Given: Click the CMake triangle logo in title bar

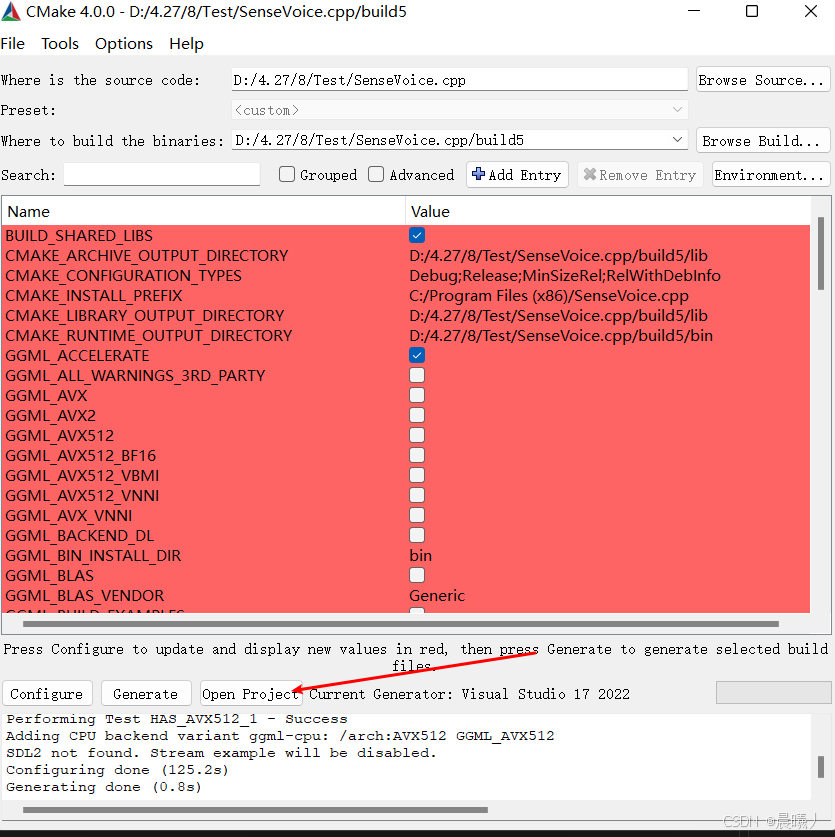Looking at the screenshot, I should [x=12, y=11].
